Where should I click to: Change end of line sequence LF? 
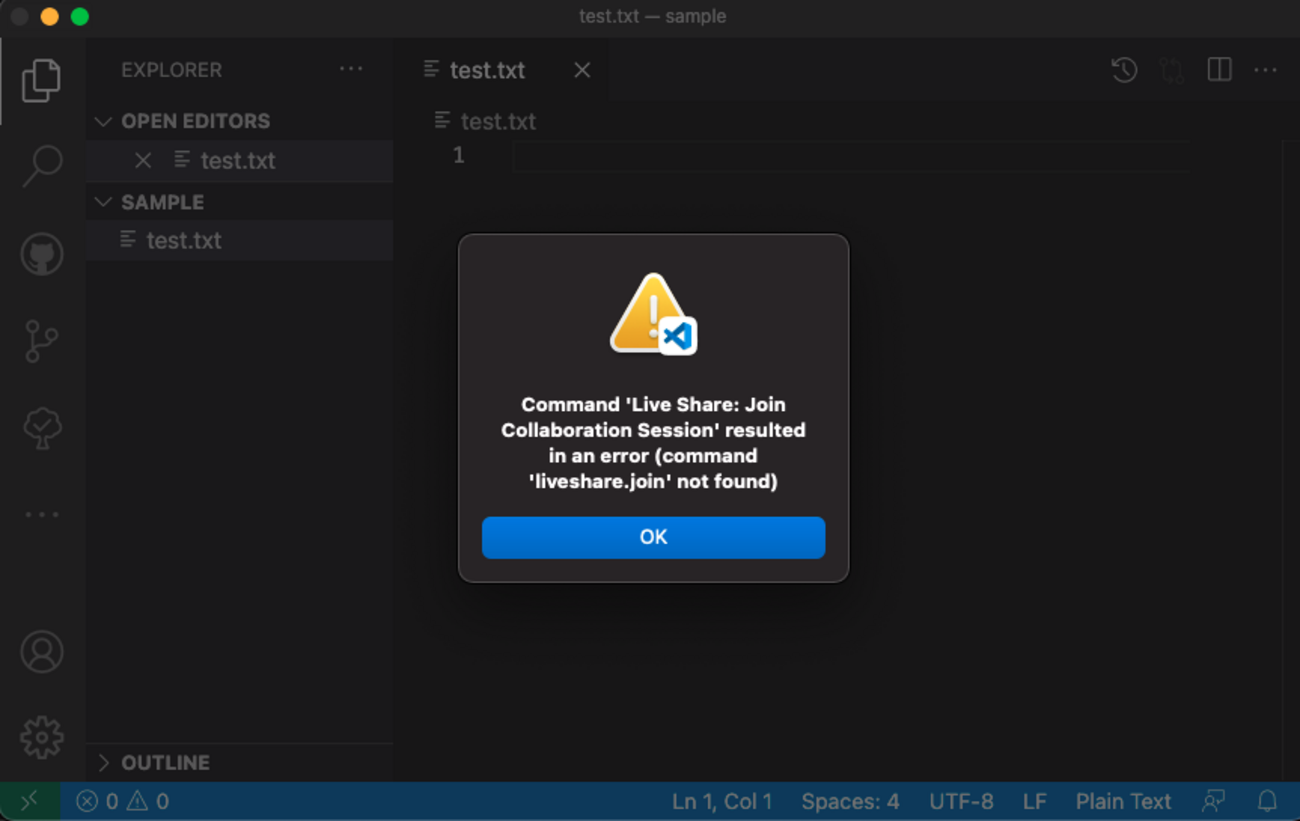tap(1034, 801)
